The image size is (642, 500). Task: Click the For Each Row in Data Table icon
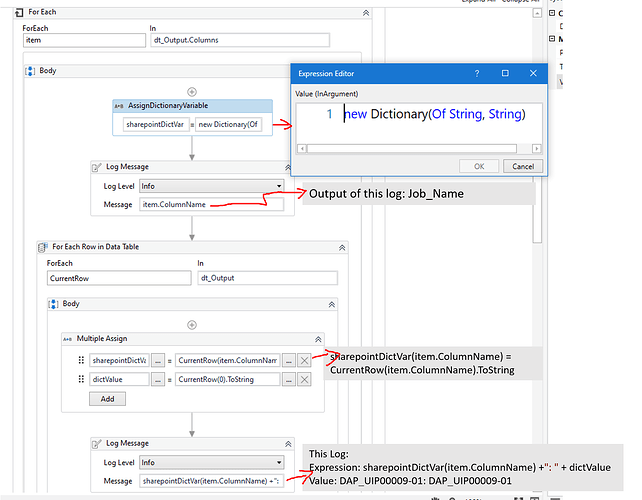tap(43, 247)
